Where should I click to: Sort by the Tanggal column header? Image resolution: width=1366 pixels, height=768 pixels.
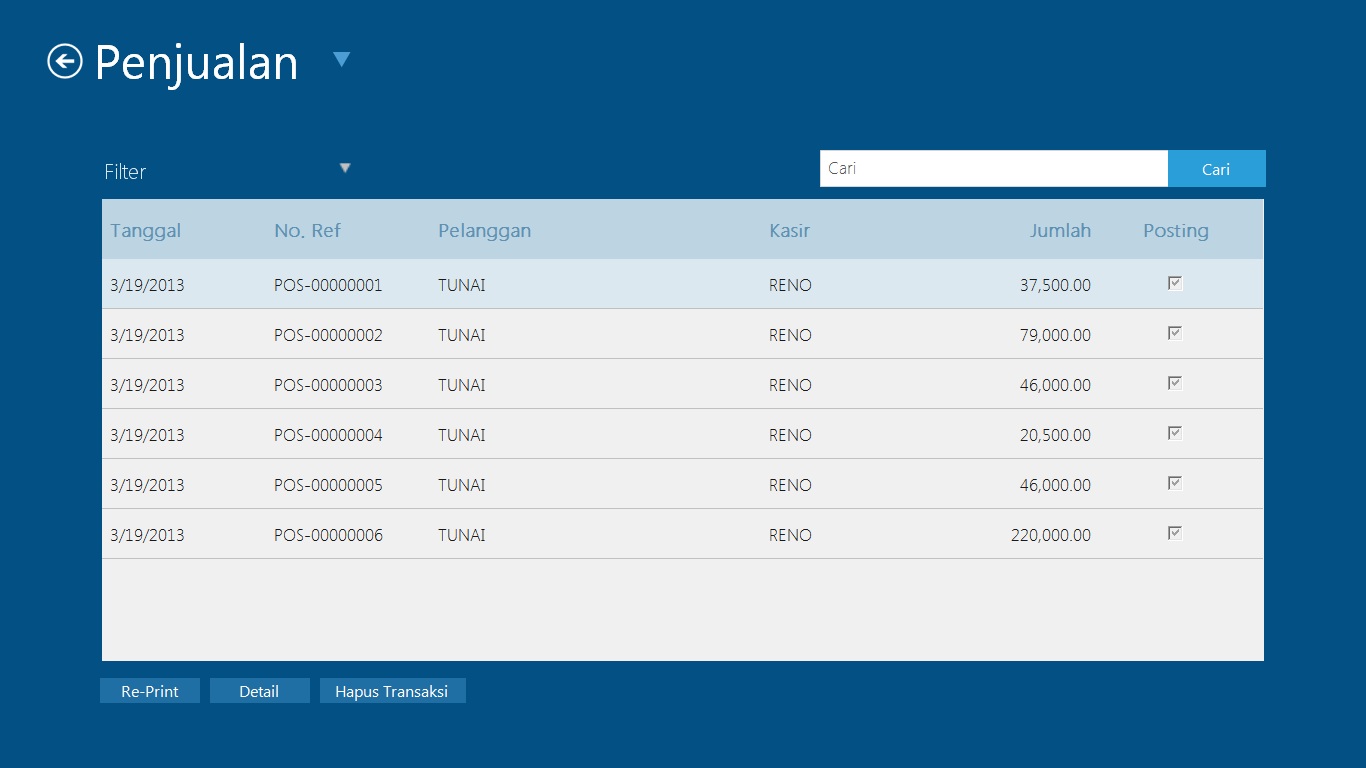tap(146, 231)
